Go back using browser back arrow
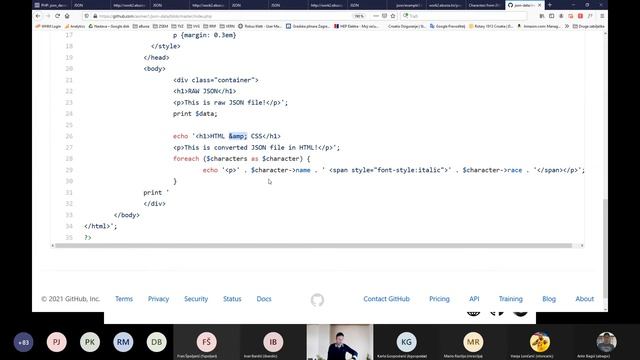The image size is (640, 360). point(38,16)
